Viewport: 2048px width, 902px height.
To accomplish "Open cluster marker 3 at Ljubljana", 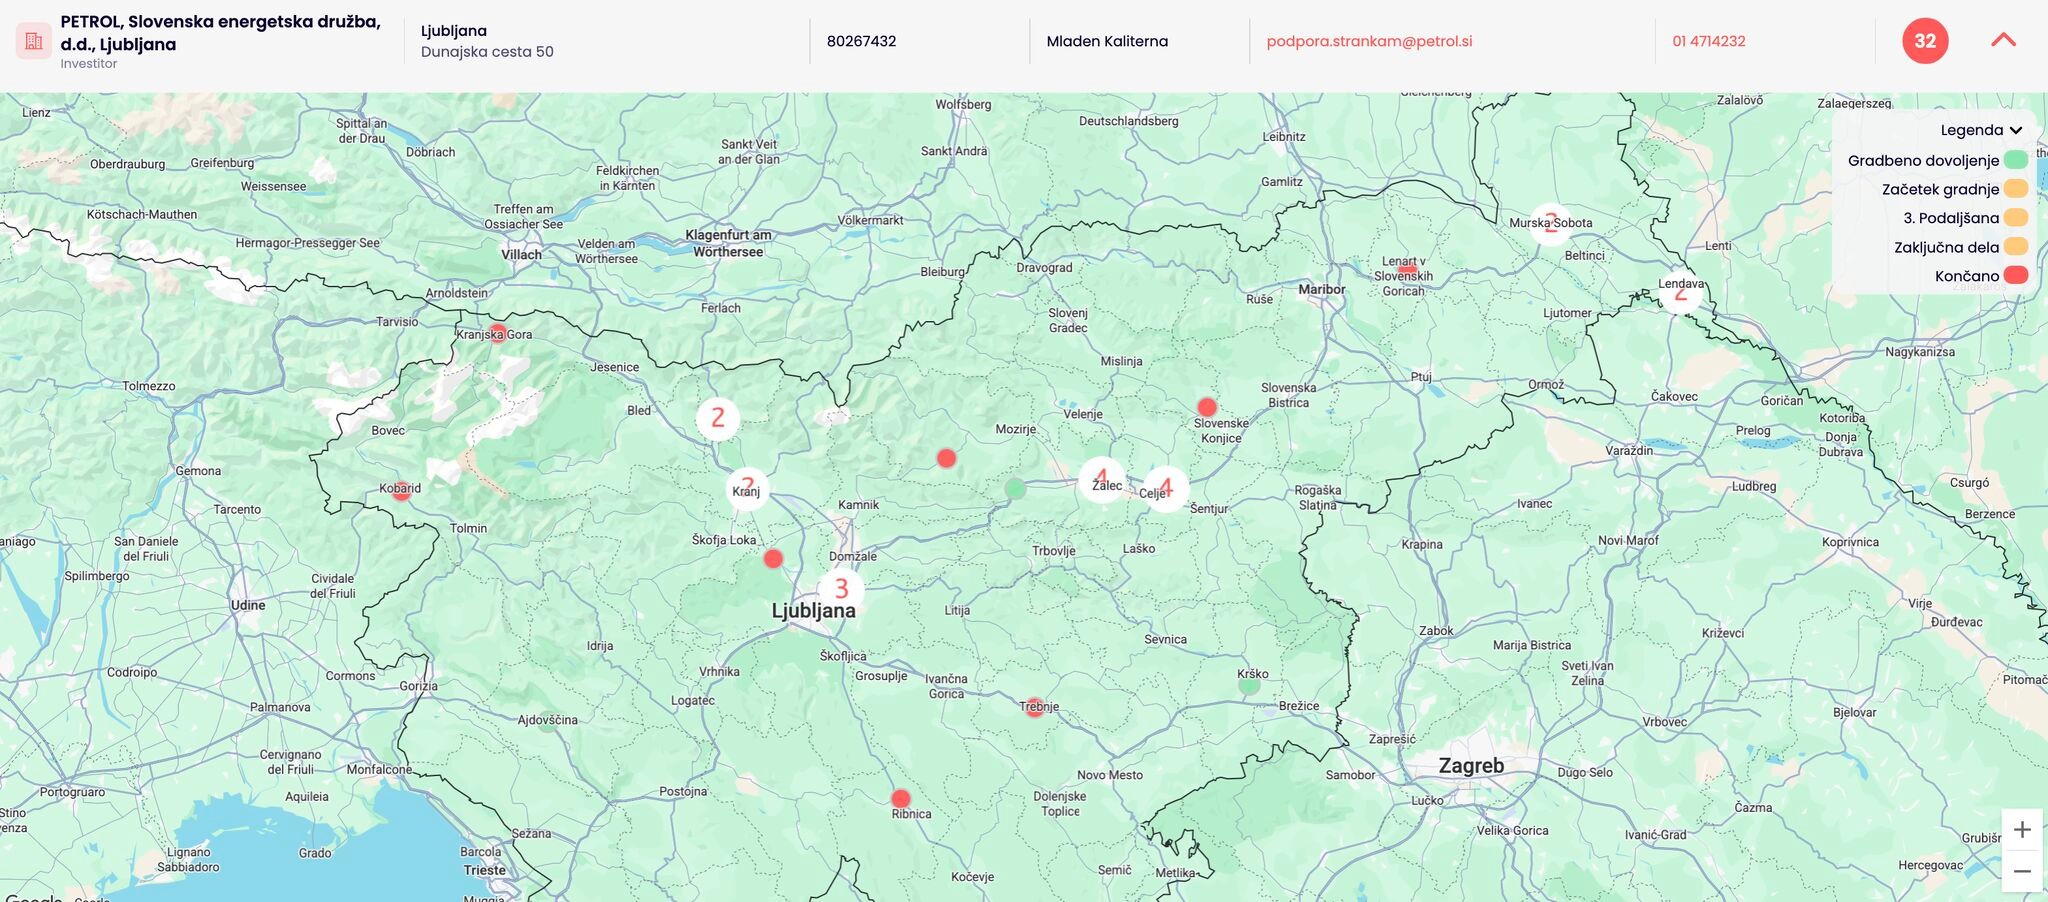I will point(841,588).
